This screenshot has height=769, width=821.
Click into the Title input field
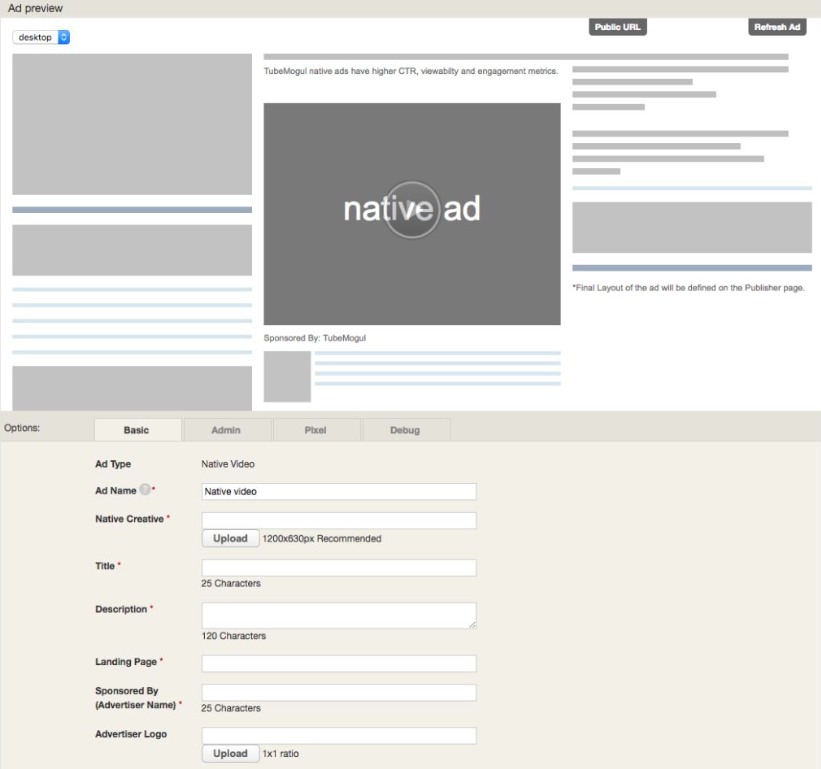click(x=339, y=567)
